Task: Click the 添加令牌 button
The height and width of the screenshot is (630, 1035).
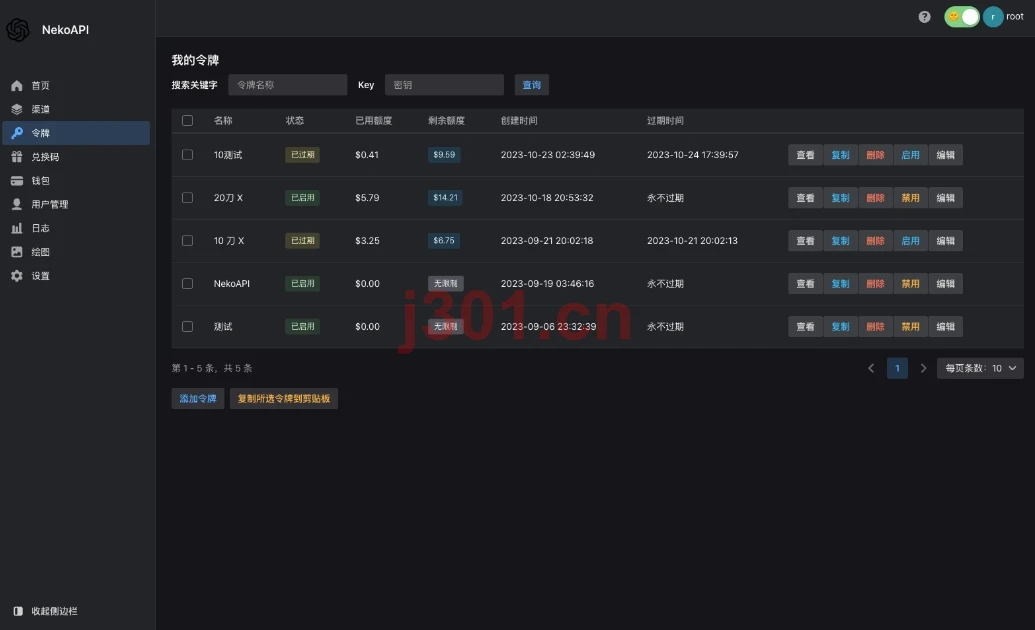Action: click(198, 399)
